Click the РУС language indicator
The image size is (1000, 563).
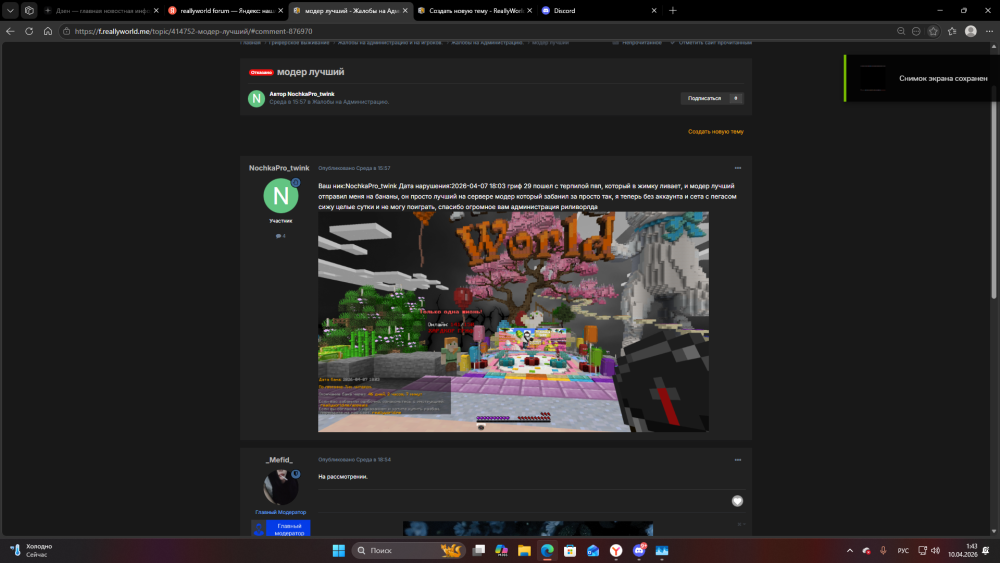pos(903,550)
